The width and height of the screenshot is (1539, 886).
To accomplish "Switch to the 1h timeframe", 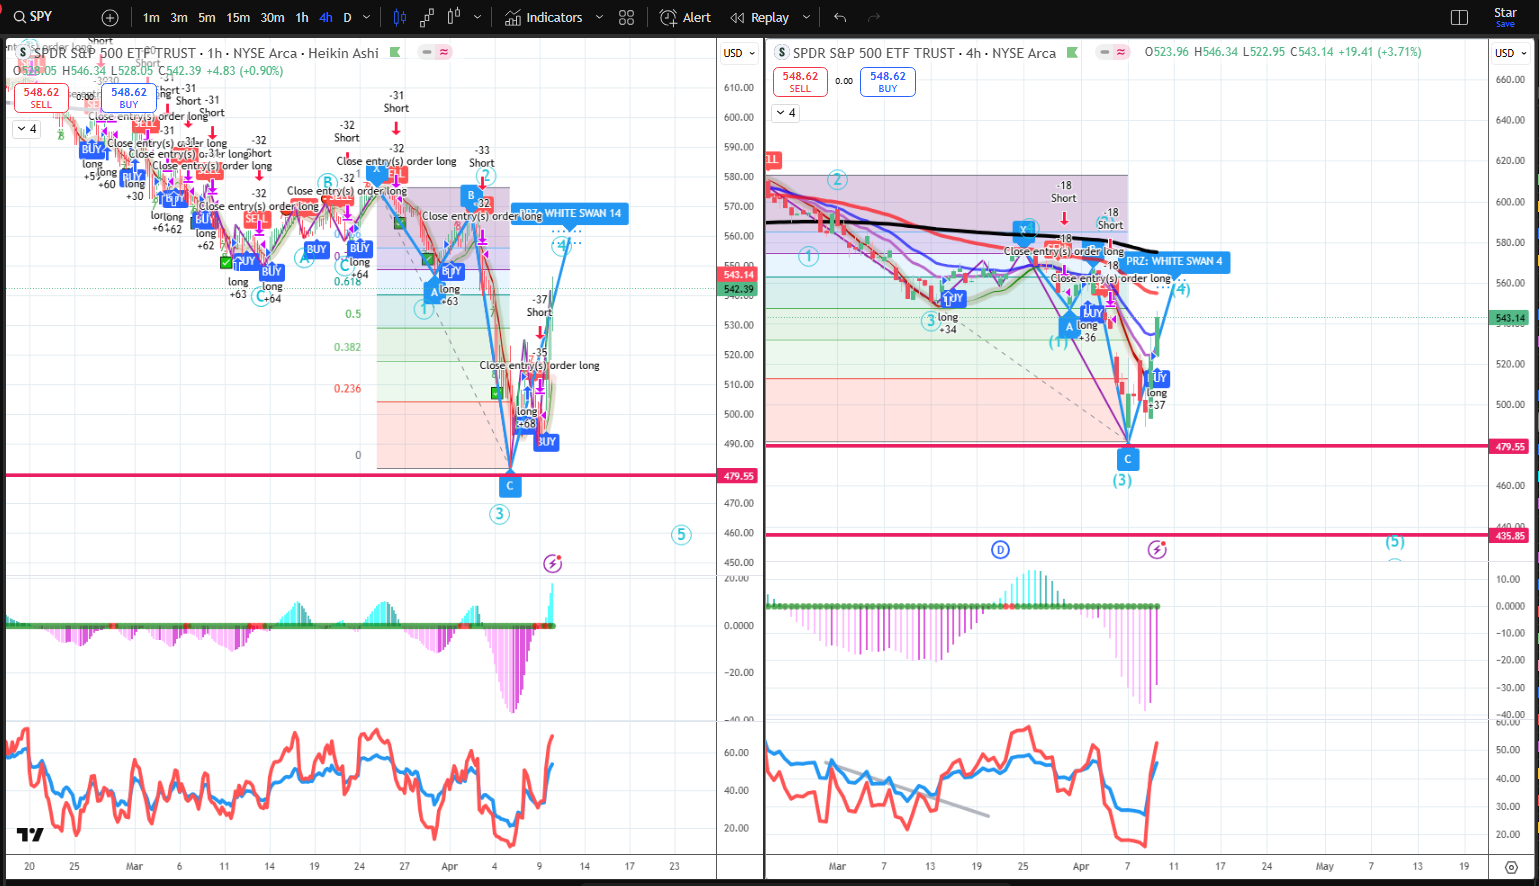I will pyautogui.click(x=302, y=18).
